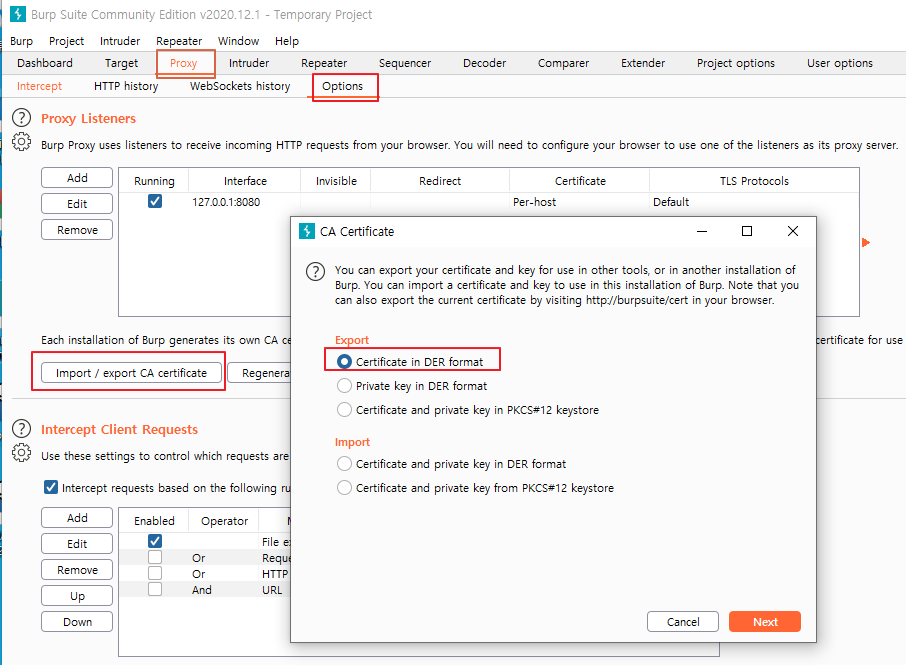This screenshot has width=906, height=665.
Task: Select the 127.0.0.1:8080 interface cell
Action: [x=244, y=202]
